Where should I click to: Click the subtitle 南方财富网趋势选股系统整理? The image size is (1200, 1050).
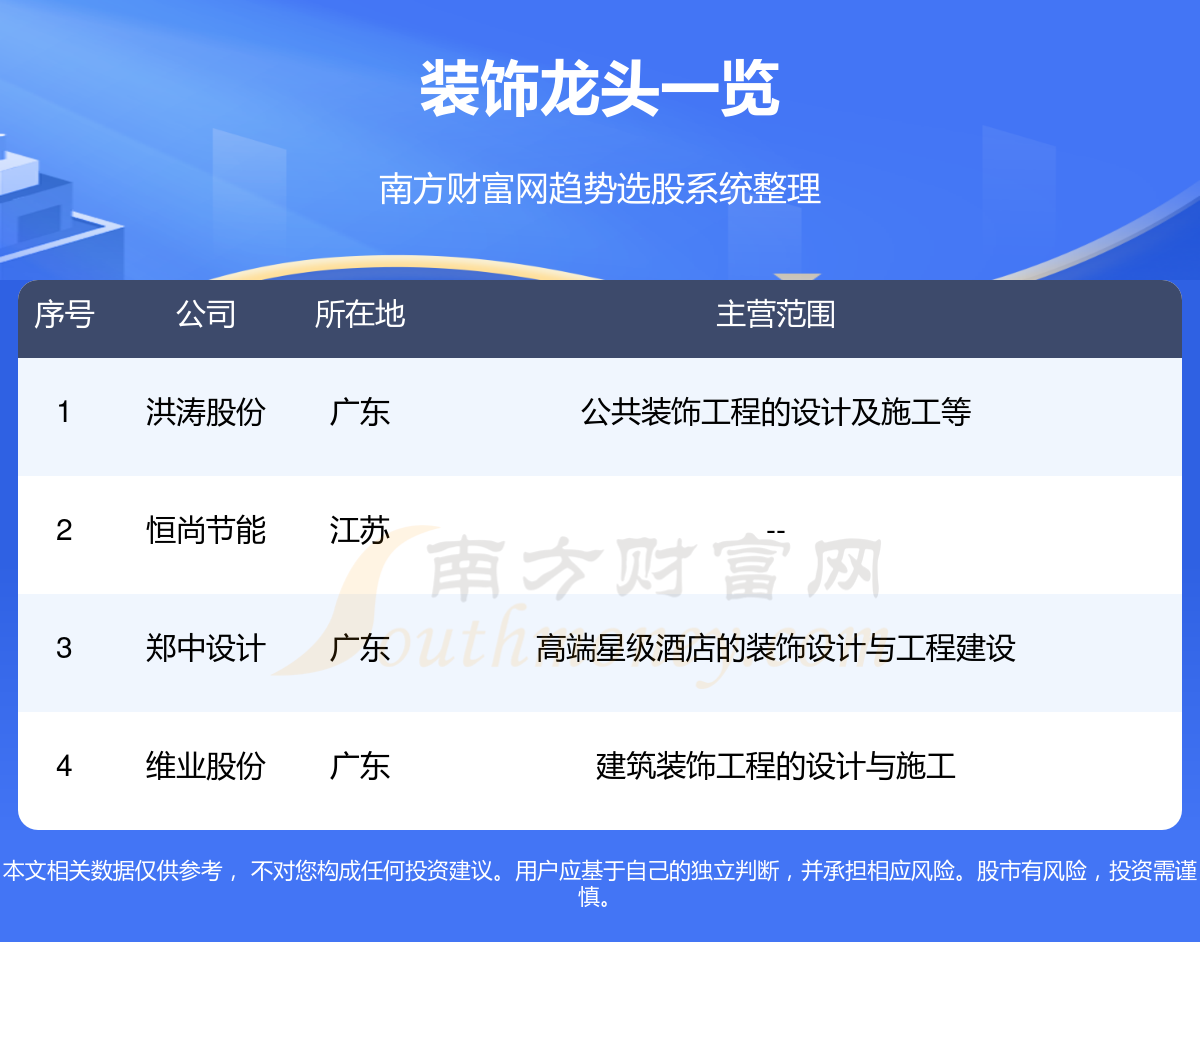pos(600,188)
